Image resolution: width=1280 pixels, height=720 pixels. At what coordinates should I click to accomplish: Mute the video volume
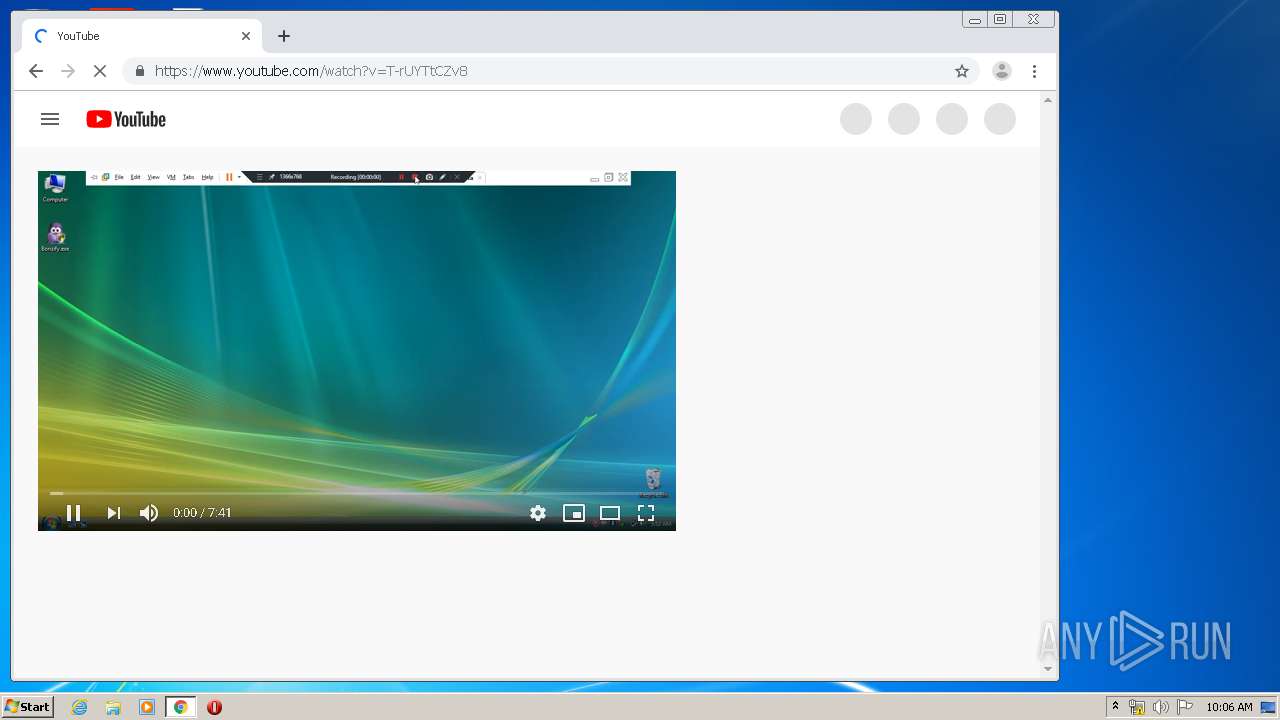coord(149,513)
